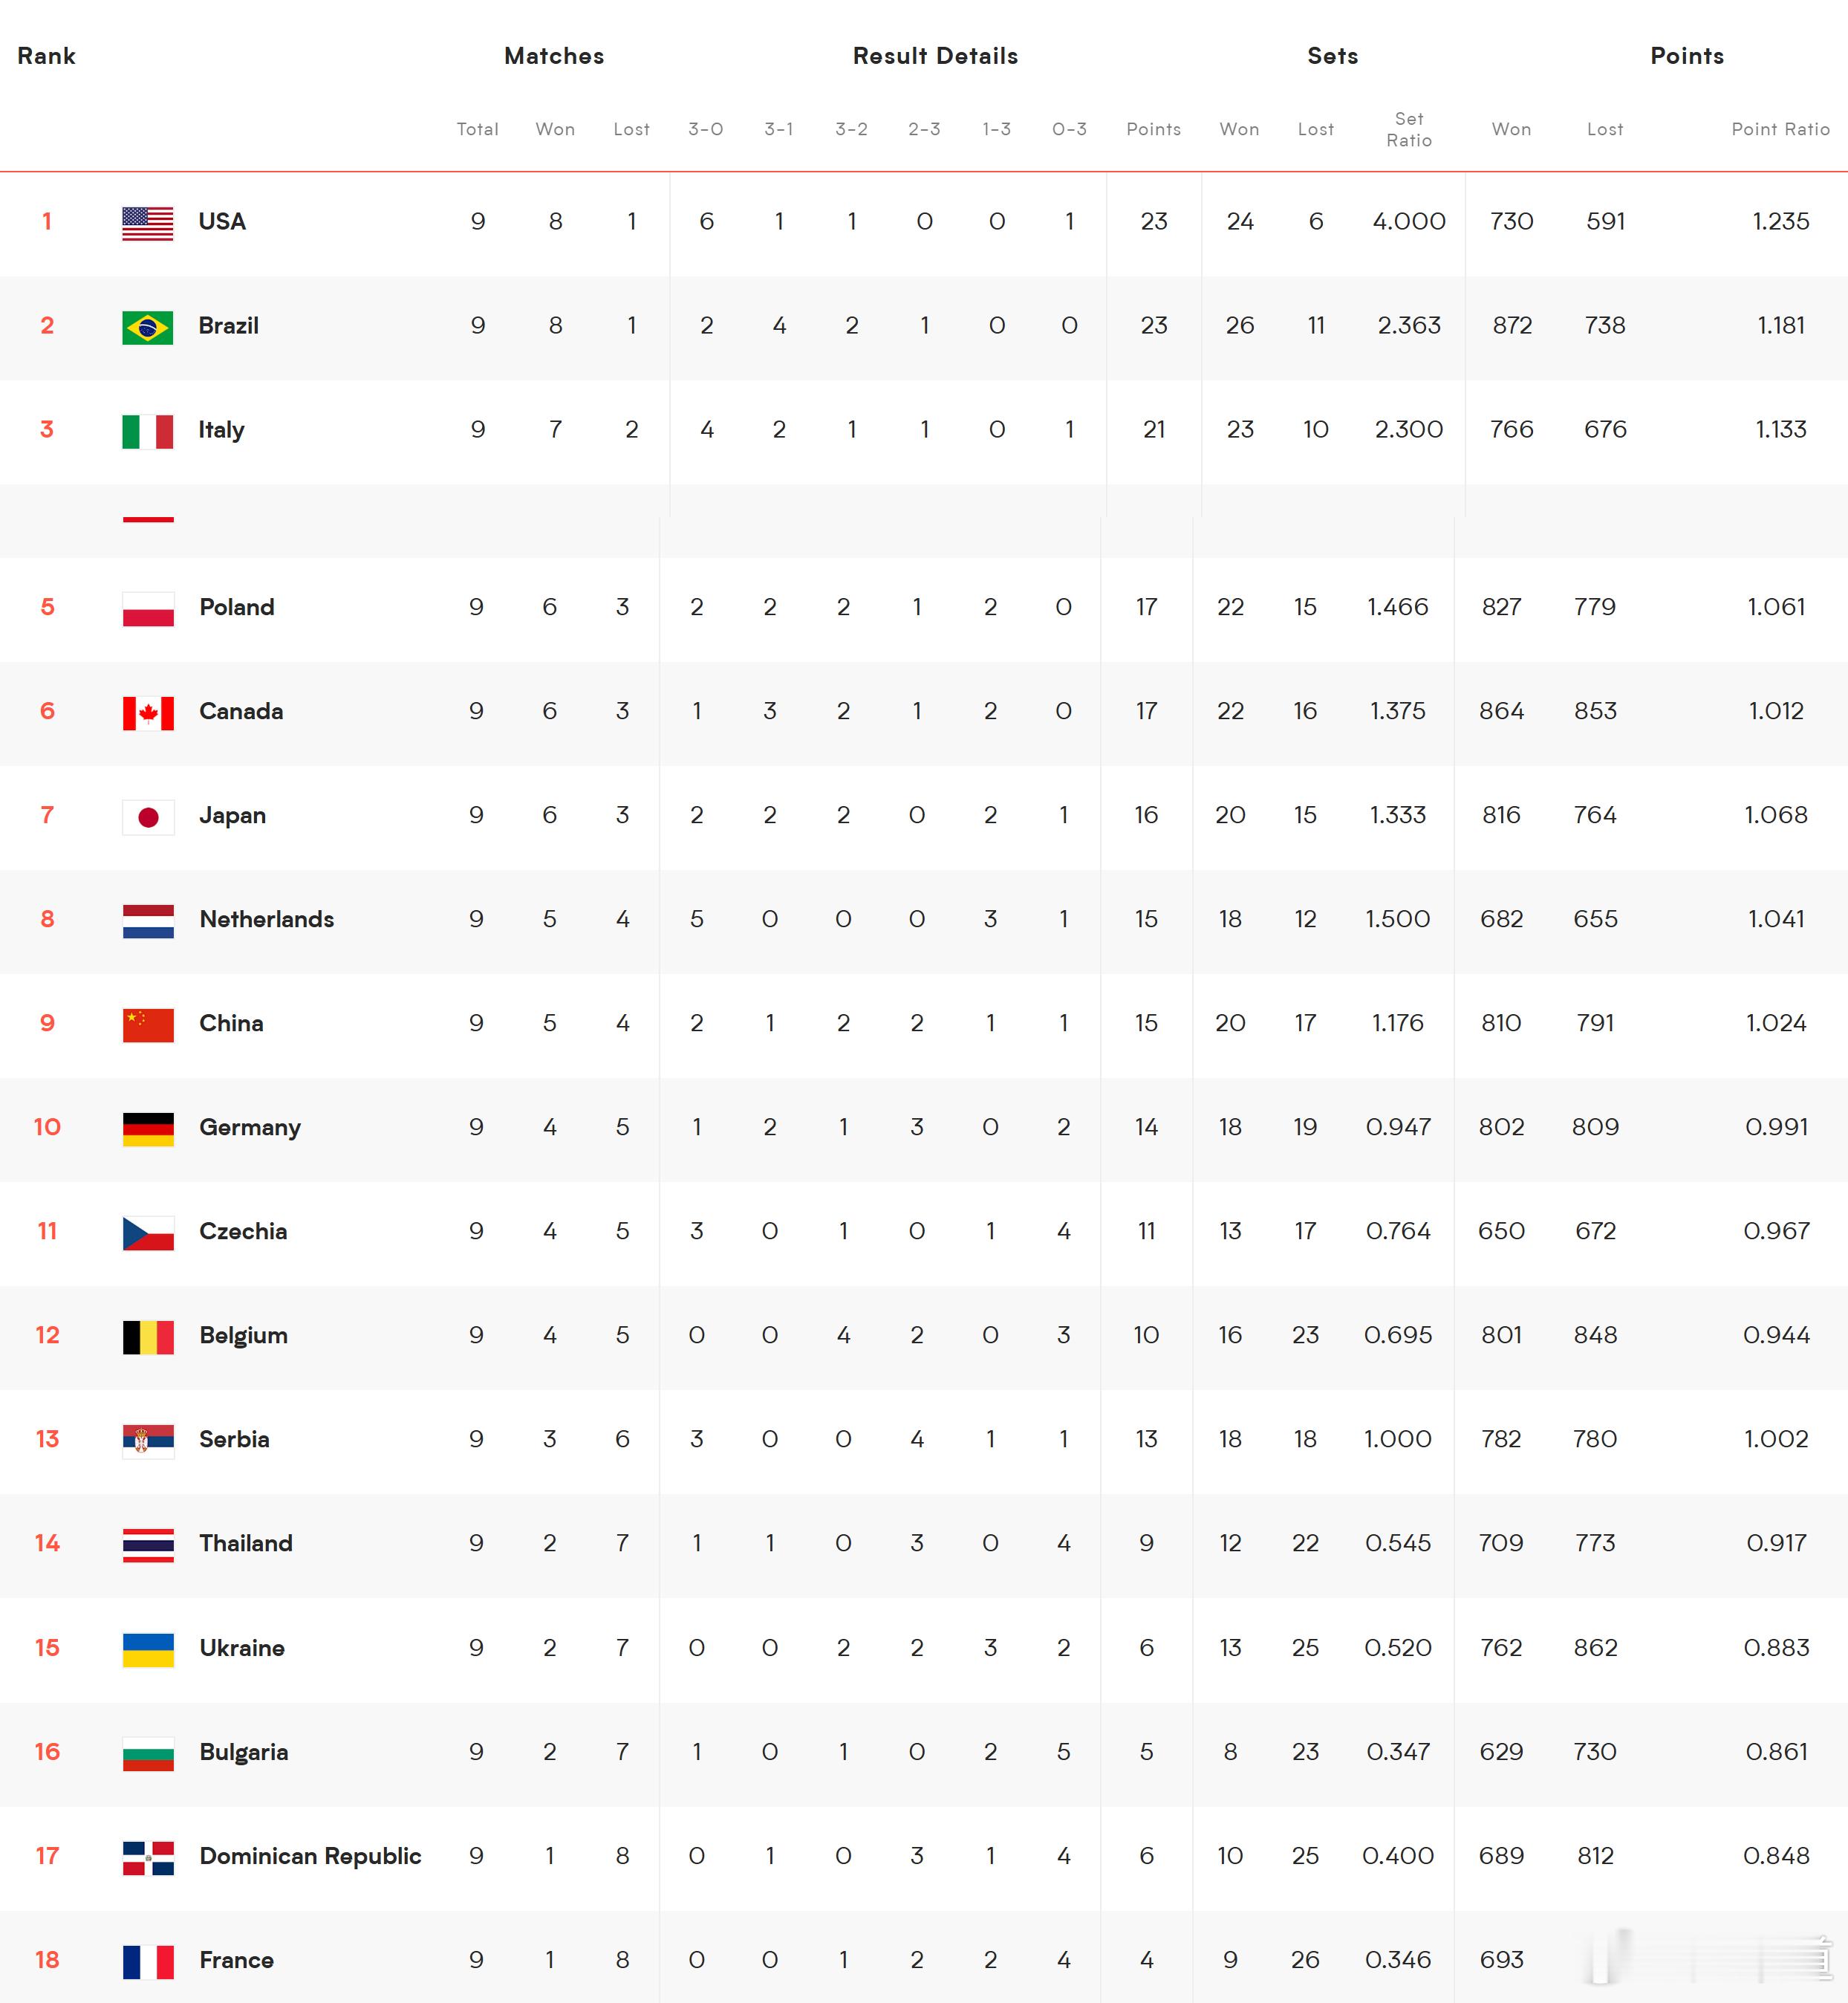Click the Dominican Republic flag icon
1848x2003 pixels.
[x=148, y=1858]
